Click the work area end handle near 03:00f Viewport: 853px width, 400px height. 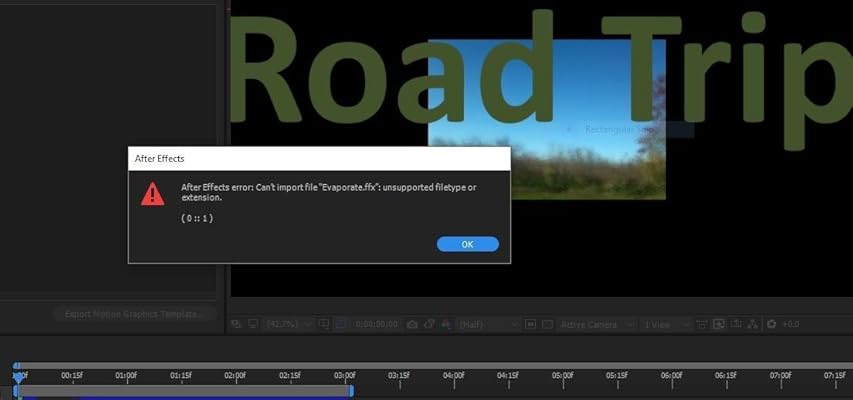point(351,391)
